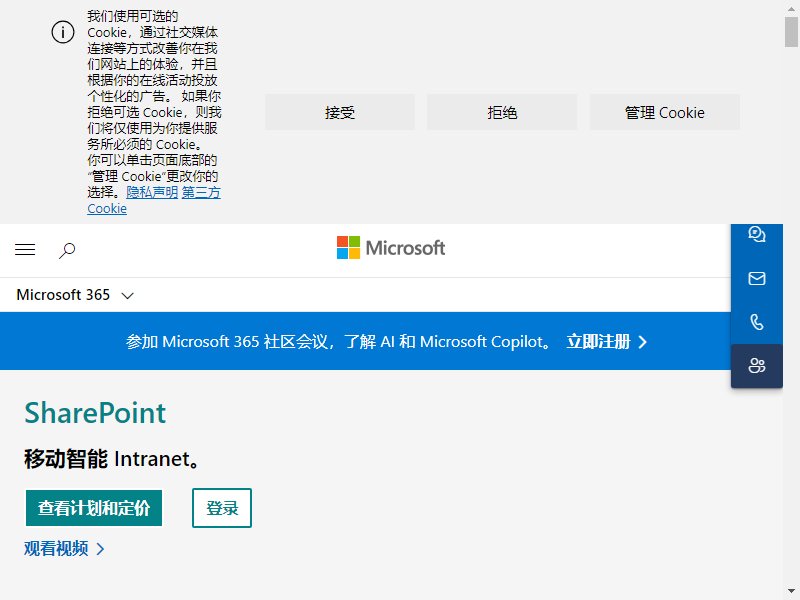Viewport: 800px width, 600px height.
Task: Click the 登录 button
Action: click(222, 508)
